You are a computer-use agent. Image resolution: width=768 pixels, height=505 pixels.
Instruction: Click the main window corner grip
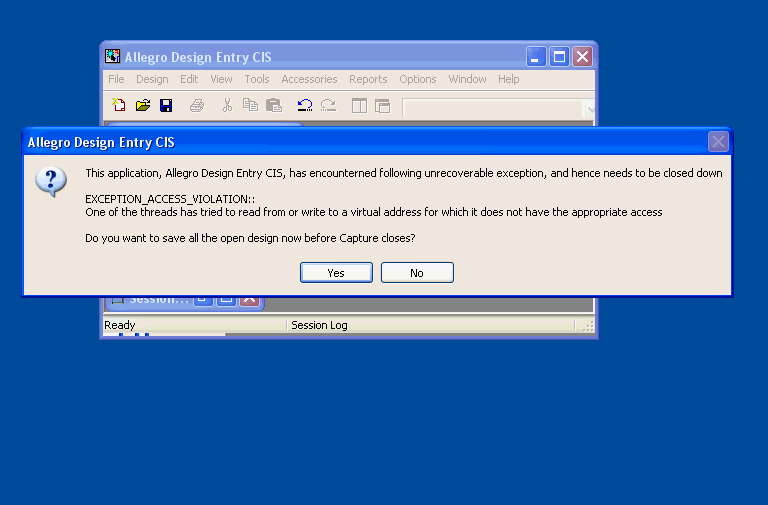pyautogui.click(x=588, y=326)
